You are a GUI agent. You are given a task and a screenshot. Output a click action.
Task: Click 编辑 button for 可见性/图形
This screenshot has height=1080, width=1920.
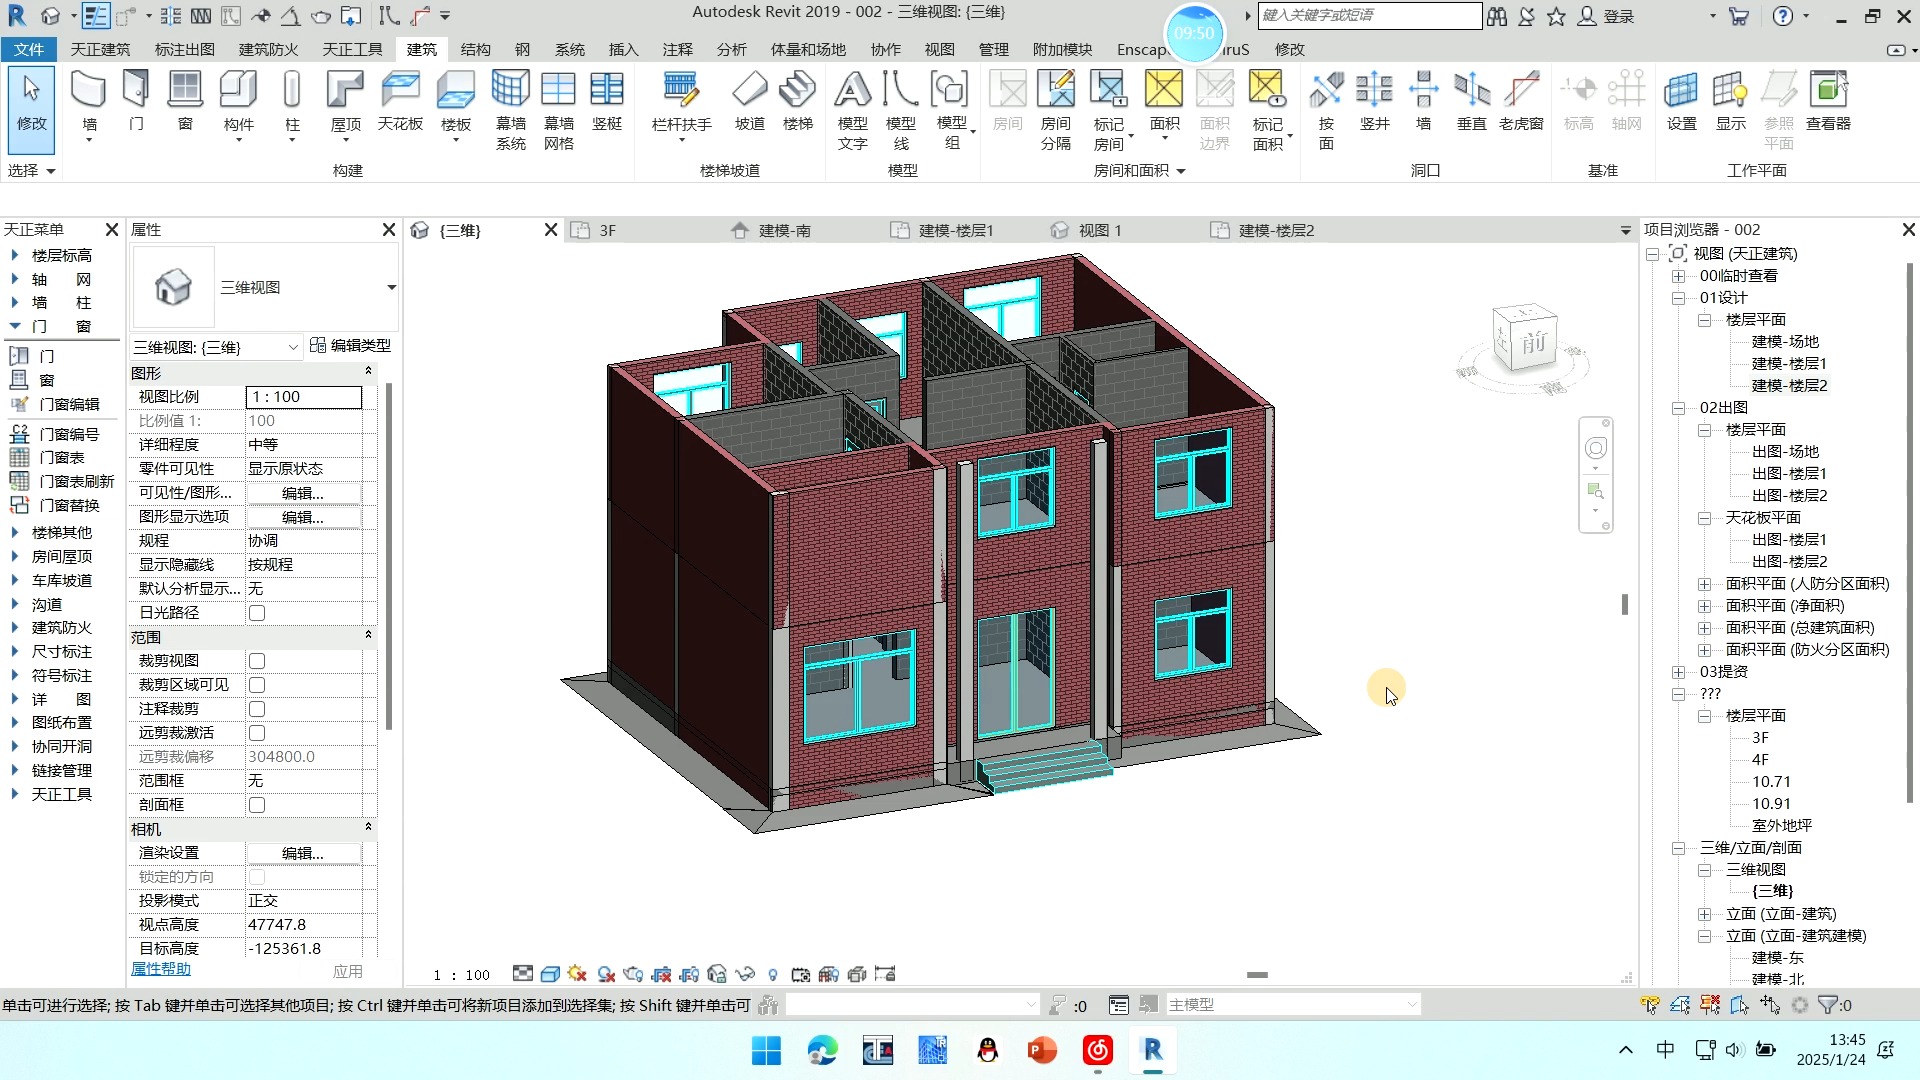[303, 492]
